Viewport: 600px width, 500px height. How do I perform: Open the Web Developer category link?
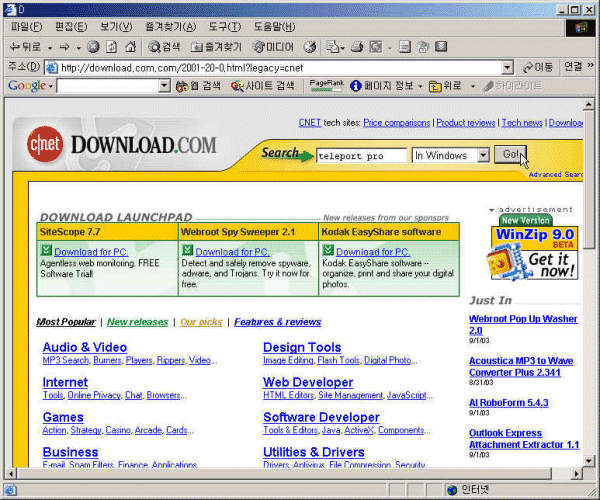[x=308, y=382]
